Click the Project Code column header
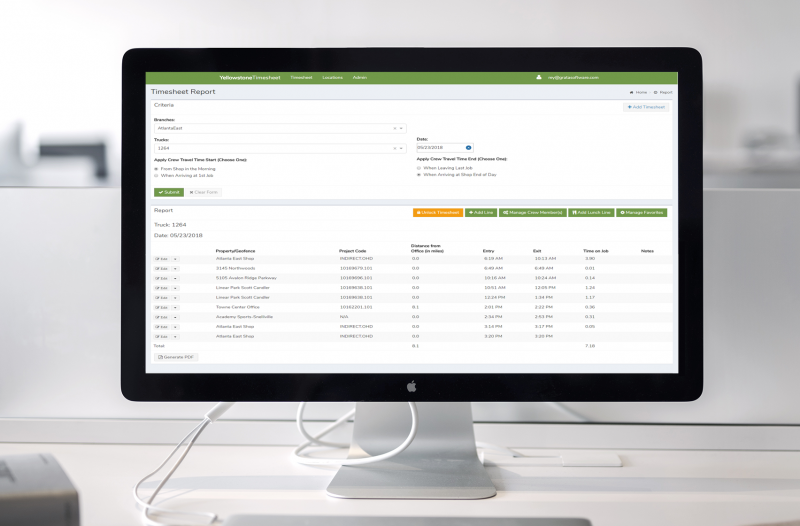 [353, 251]
